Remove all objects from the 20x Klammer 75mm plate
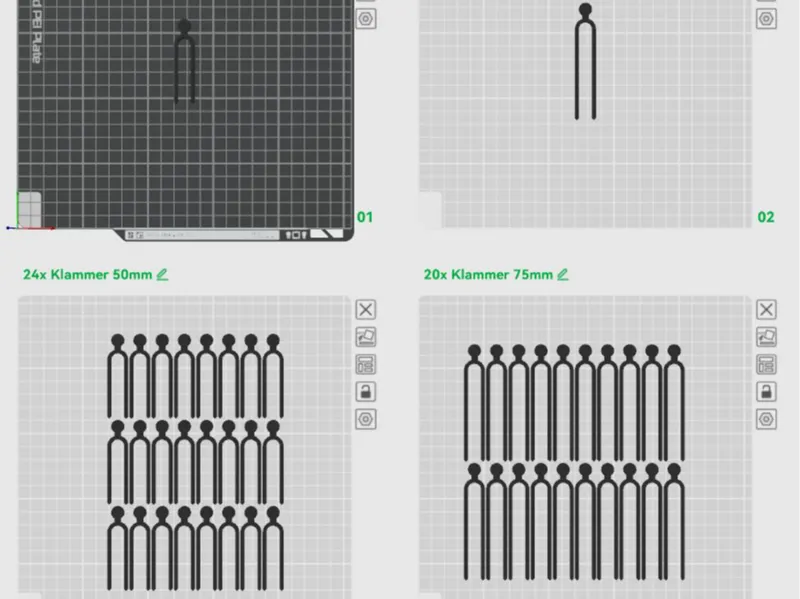800x599 pixels. click(766, 310)
